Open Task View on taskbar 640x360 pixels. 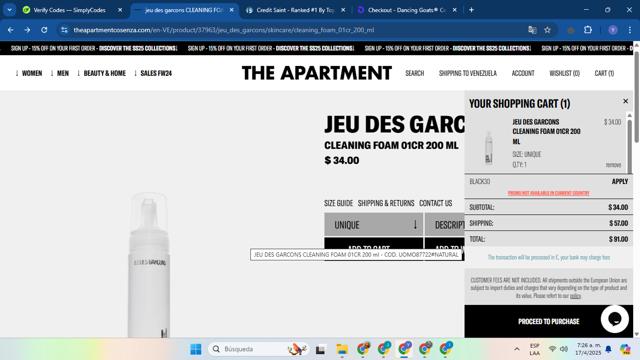(x=320, y=349)
